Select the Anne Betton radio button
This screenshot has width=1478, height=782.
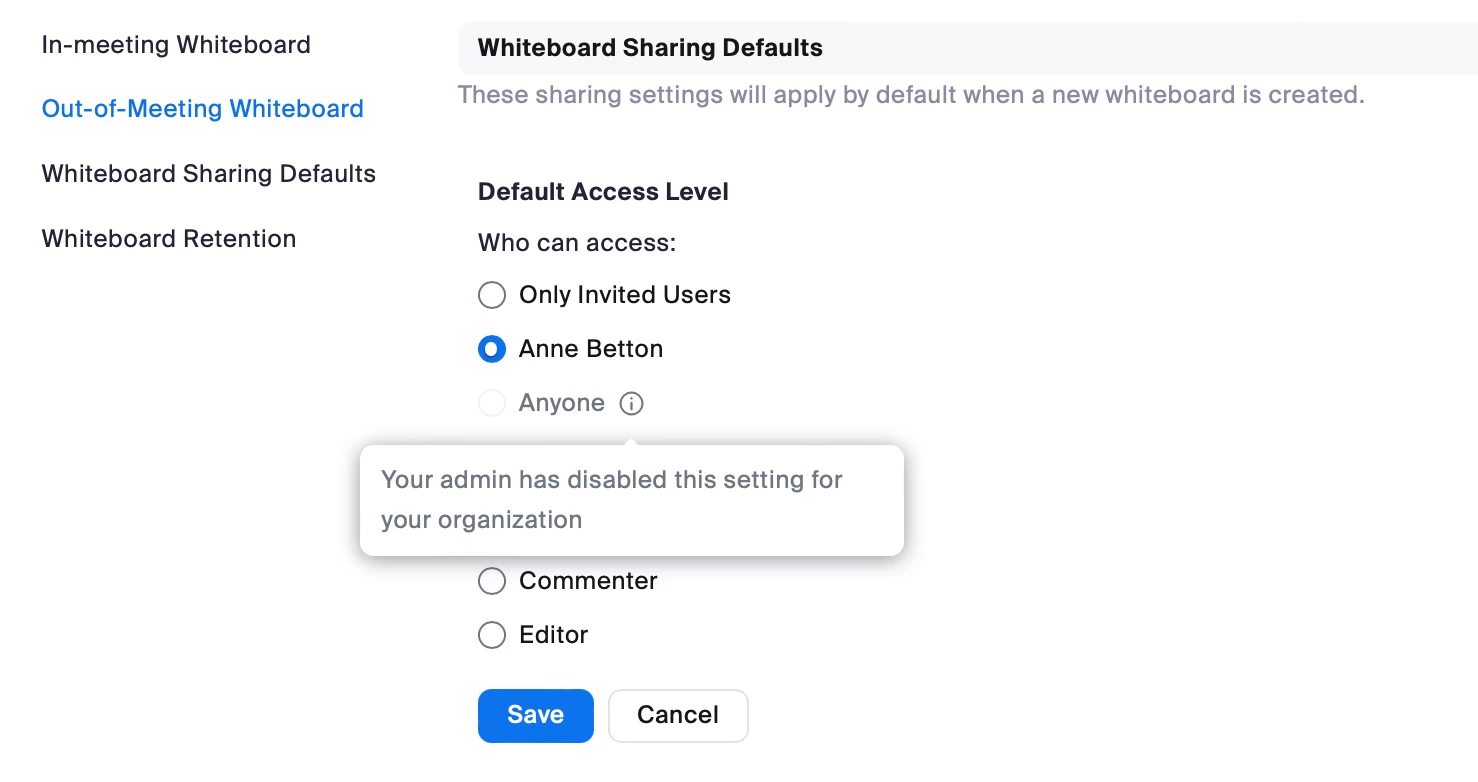492,349
